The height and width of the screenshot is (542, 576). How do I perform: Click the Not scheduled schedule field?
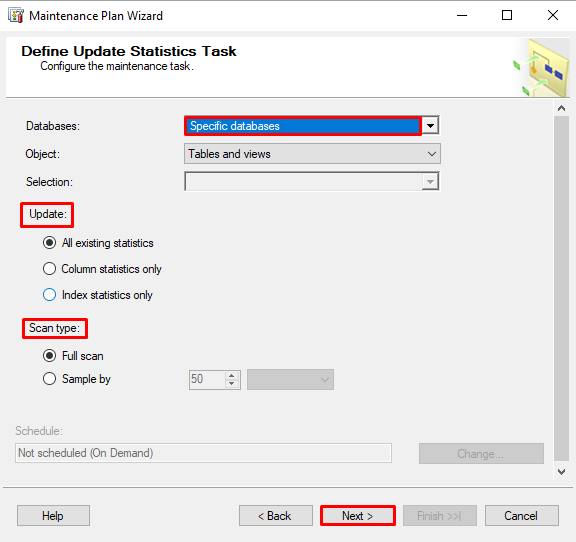(203, 453)
